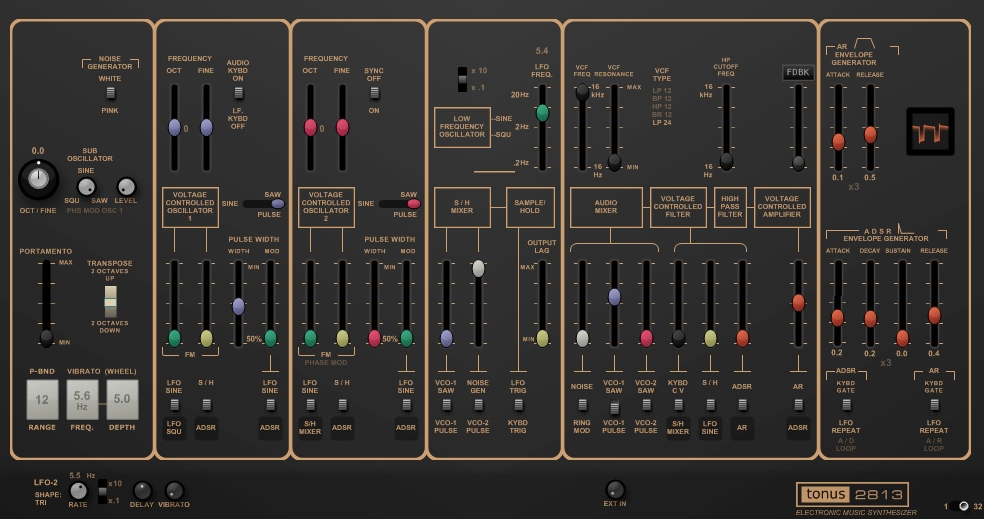Click the sub oscillator LEVEL knob
This screenshot has width=984, height=519.
point(126,186)
